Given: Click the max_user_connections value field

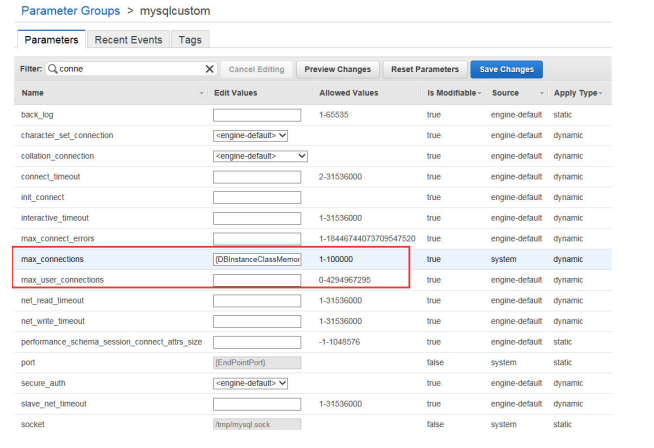Looking at the screenshot, I should click(x=257, y=280).
